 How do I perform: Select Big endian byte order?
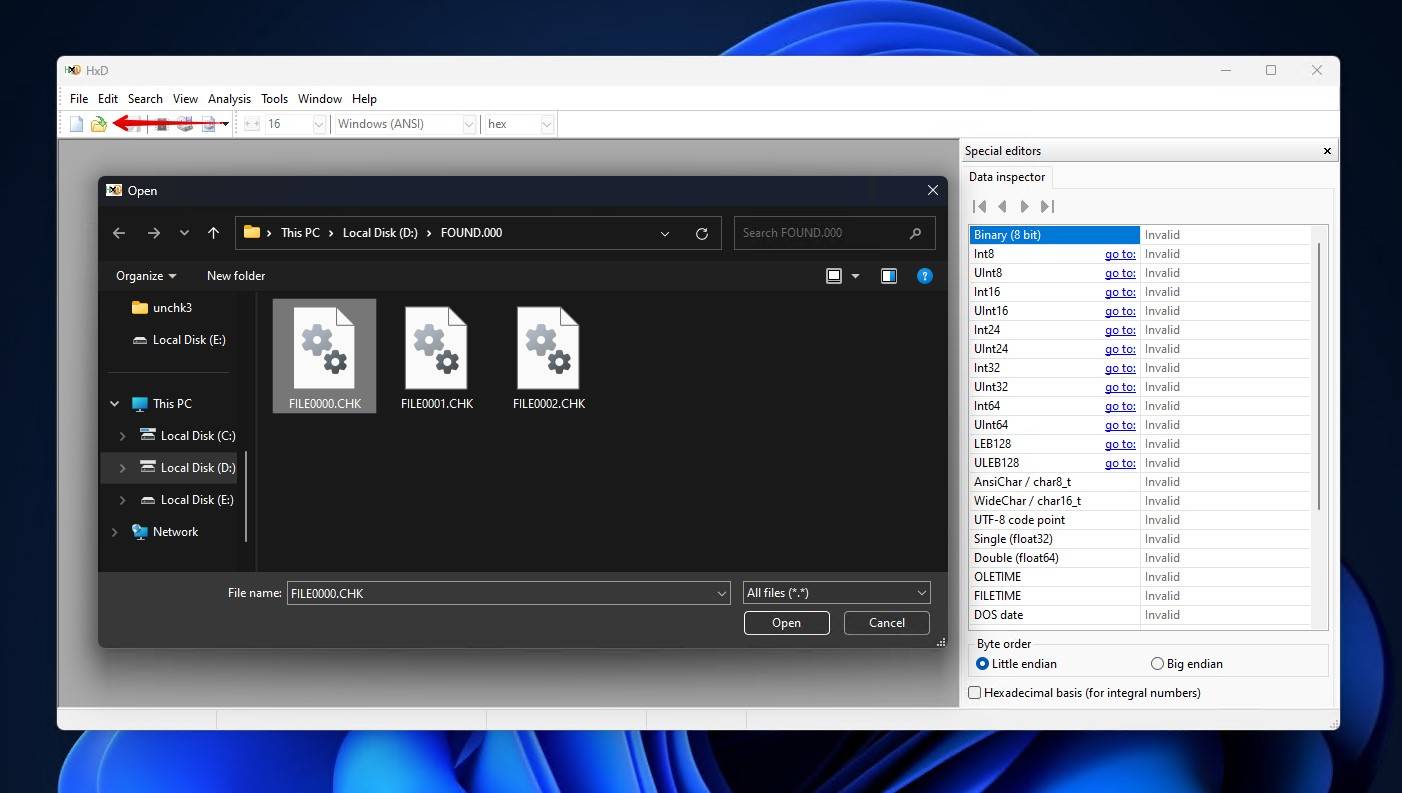1186,664
